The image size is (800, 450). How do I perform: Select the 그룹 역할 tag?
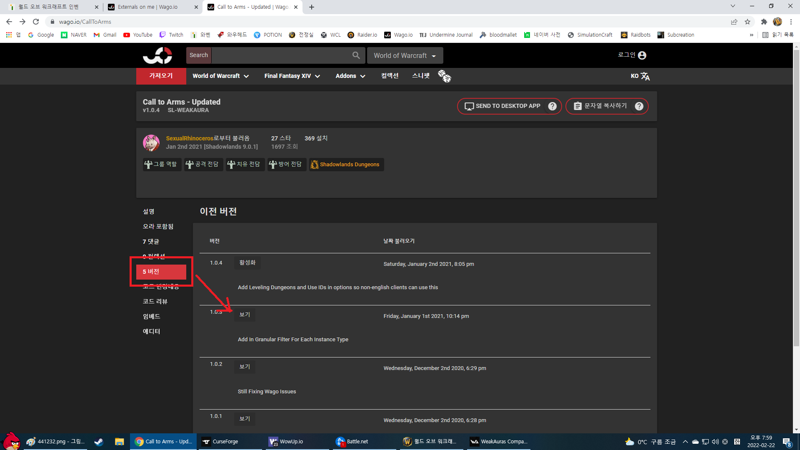[x=161, y=164]
